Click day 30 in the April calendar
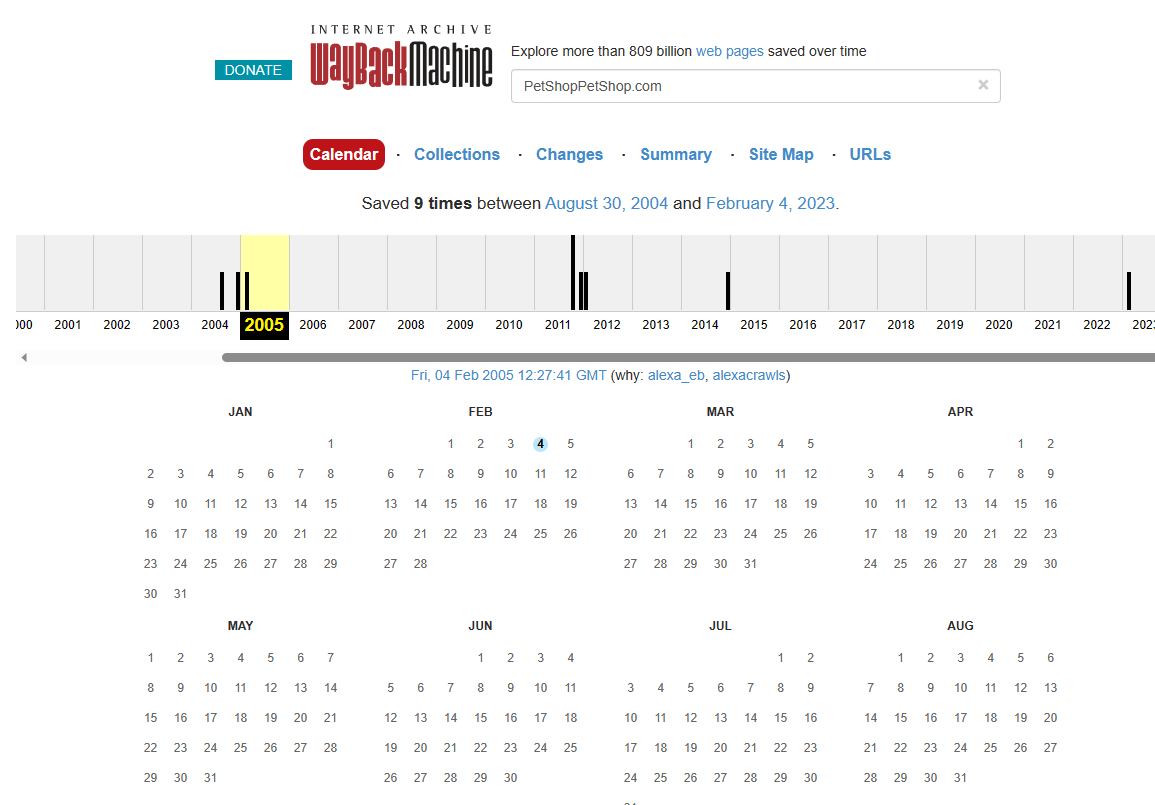The height and width of the screenshot is (805, 1155). point(1050,564)
